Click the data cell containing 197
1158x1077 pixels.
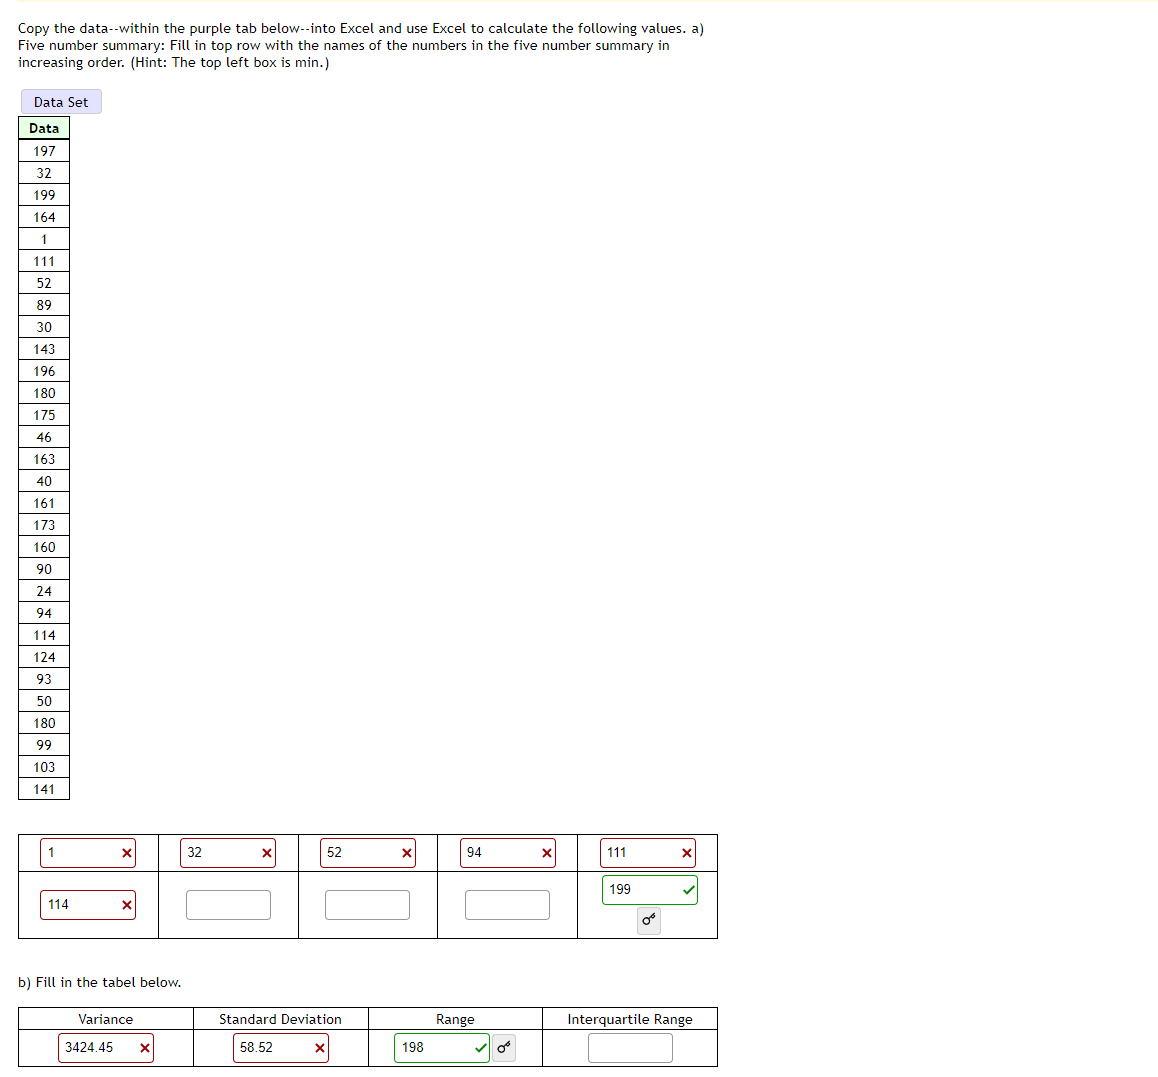point(43,151)
